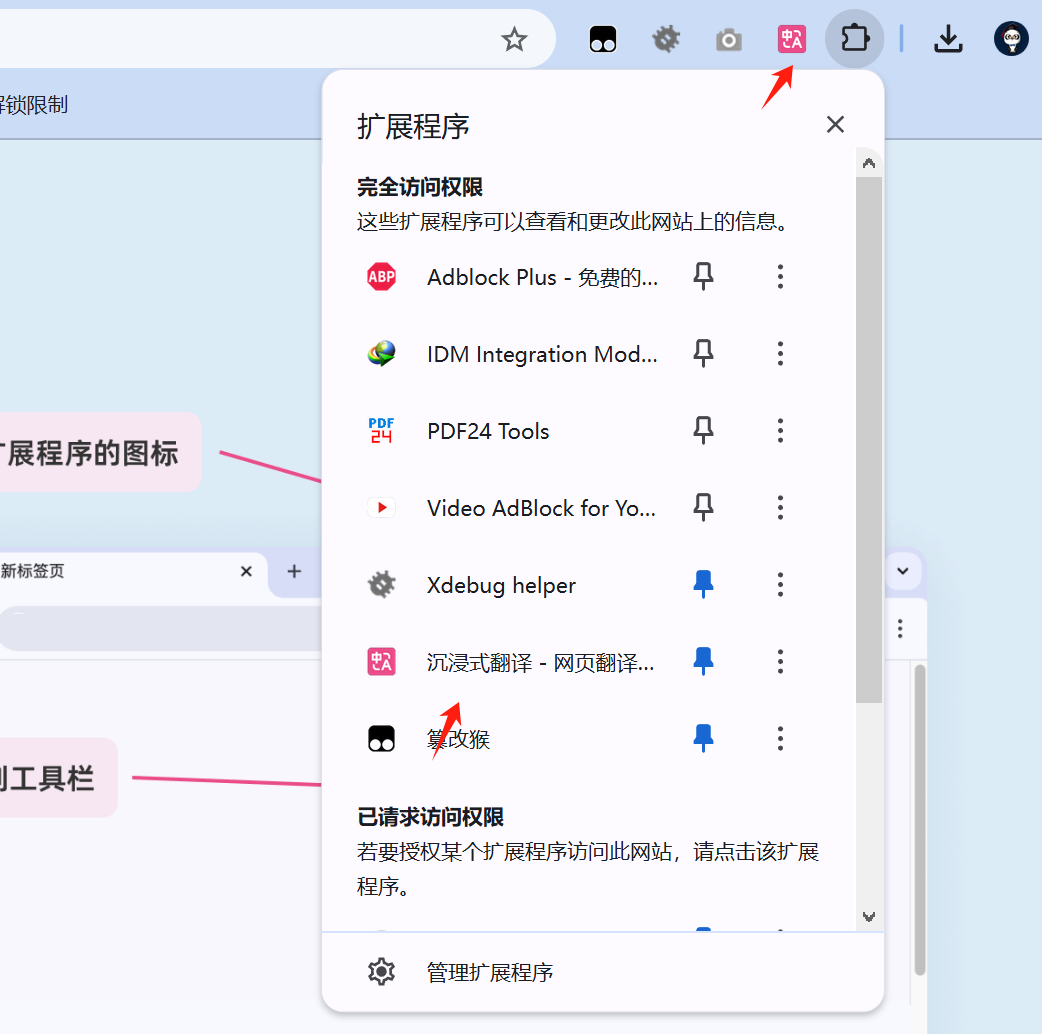
Task: Click the extensions list scroll-up arrow
Action: pyautogui.click(x=869, y=163)
